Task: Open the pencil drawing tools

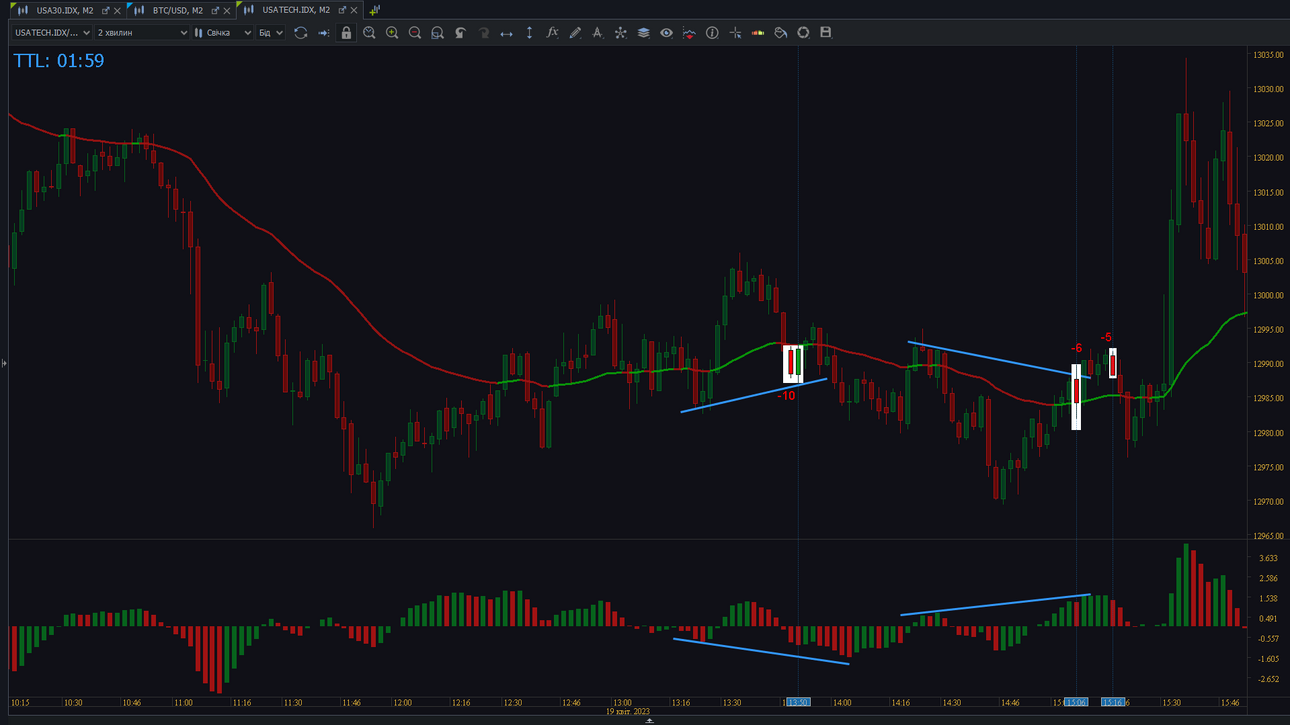Action: (575, 33)
